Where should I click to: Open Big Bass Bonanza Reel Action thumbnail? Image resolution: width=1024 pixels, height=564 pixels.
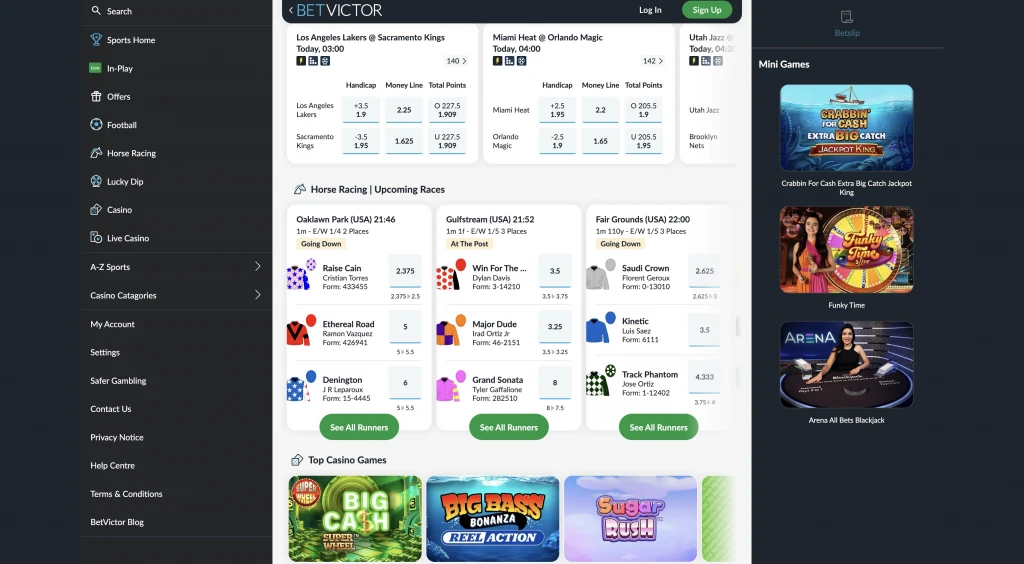pos(492,519)
